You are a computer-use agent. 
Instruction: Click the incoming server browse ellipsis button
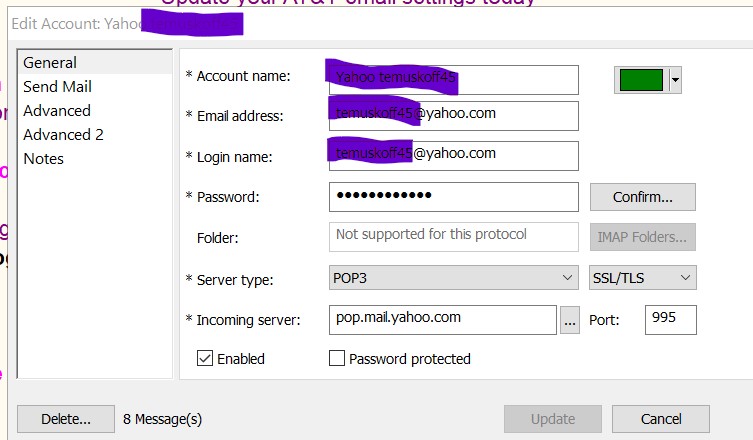coord(570,320)
